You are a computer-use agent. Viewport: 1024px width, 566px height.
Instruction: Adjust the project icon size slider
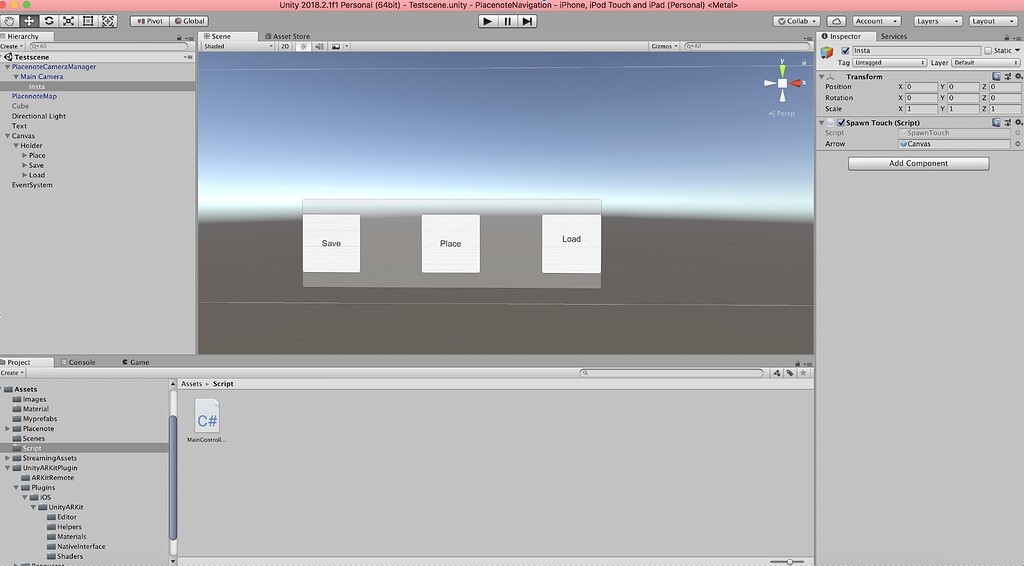point(787,561)
